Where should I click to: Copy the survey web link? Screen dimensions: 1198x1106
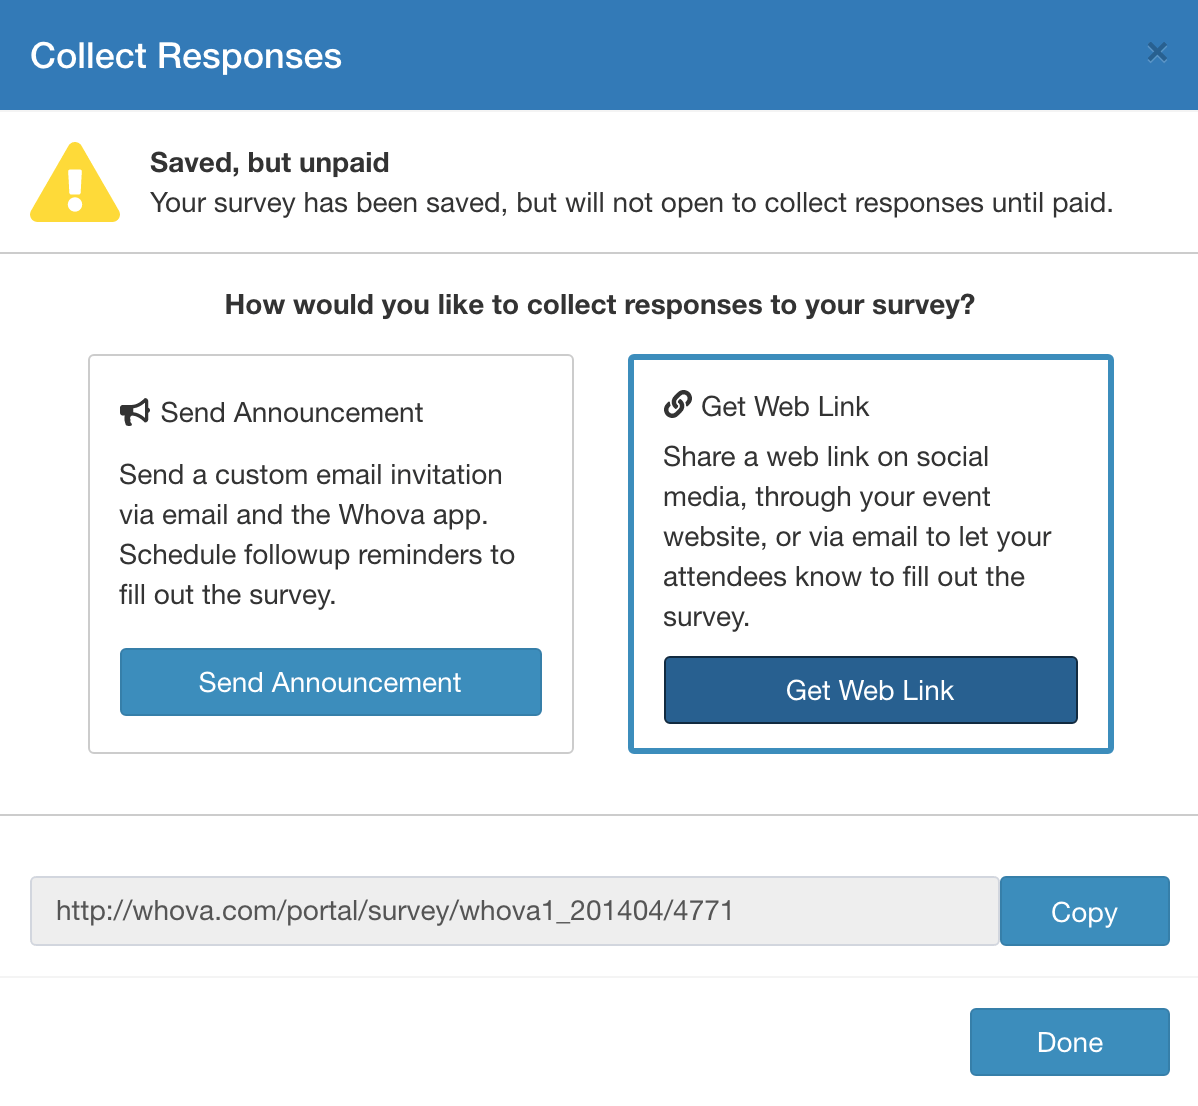tap(1084, 911)
